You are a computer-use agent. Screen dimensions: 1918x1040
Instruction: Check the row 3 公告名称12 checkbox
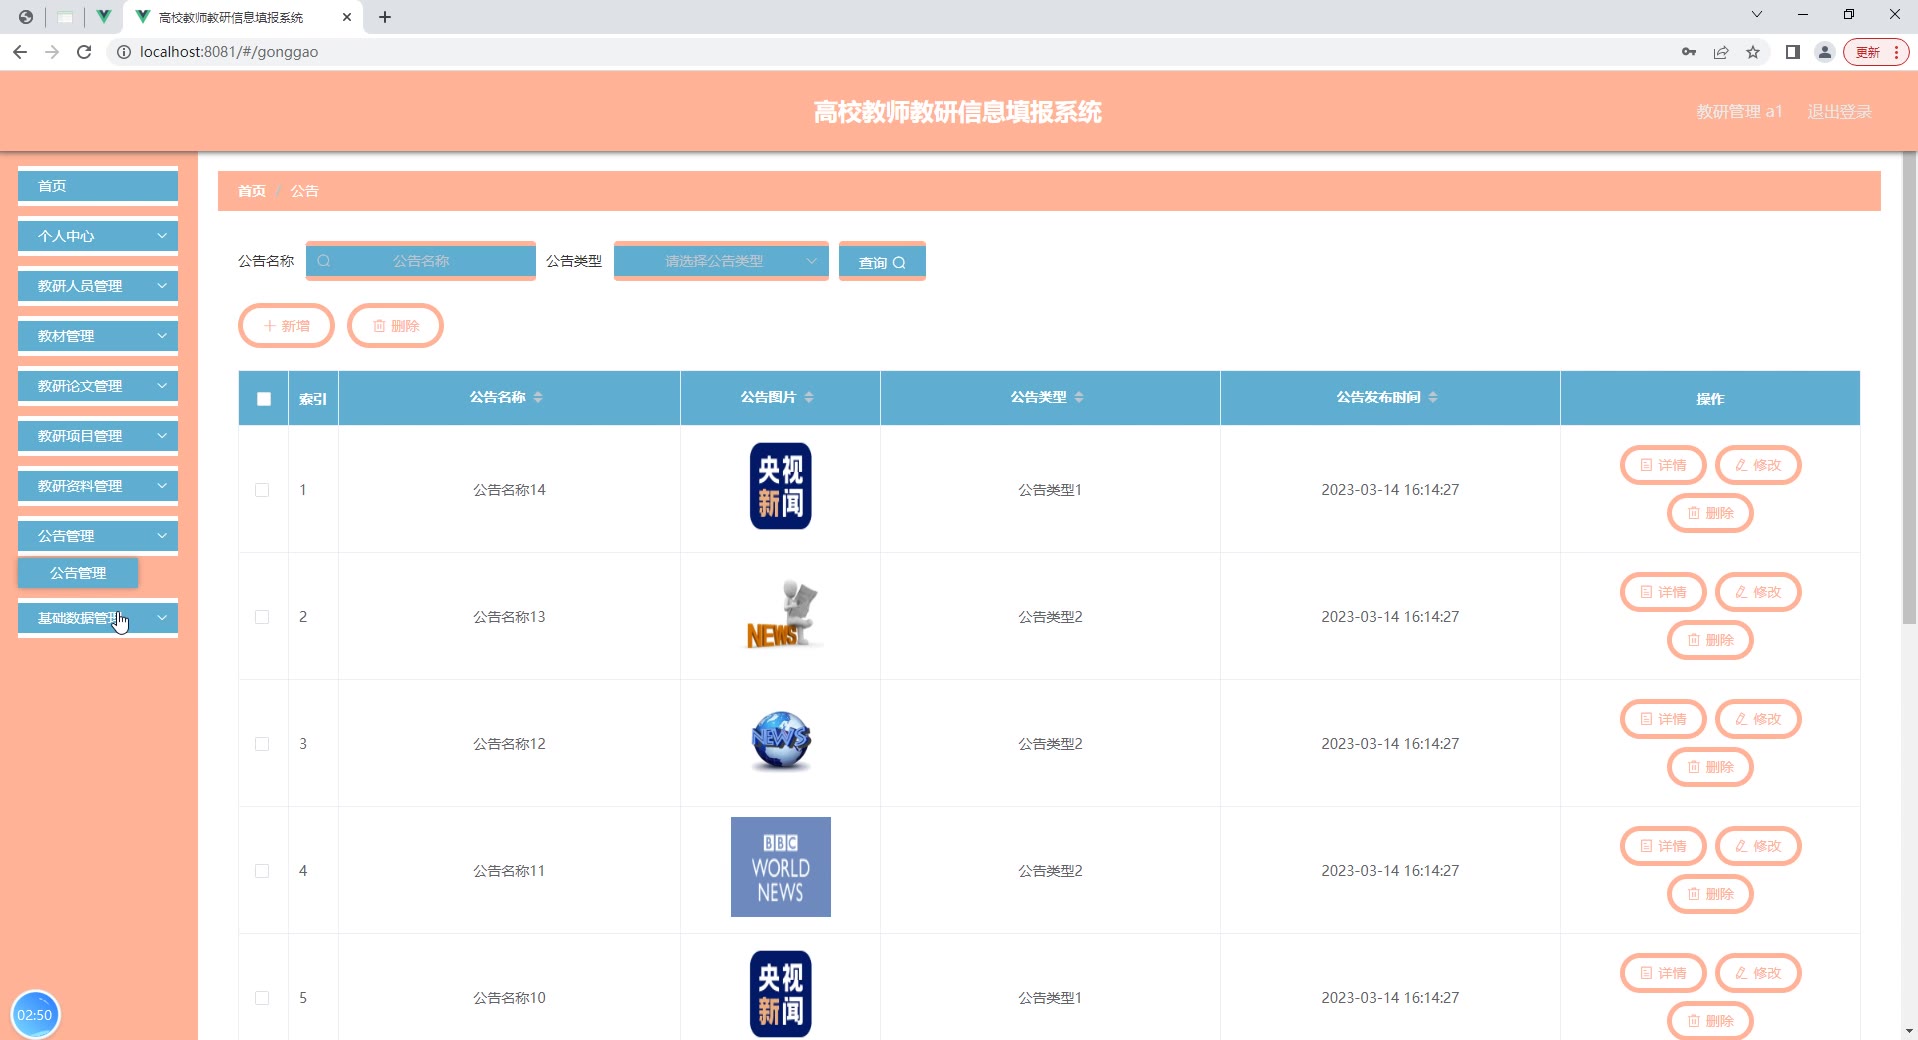click(262, 744)
